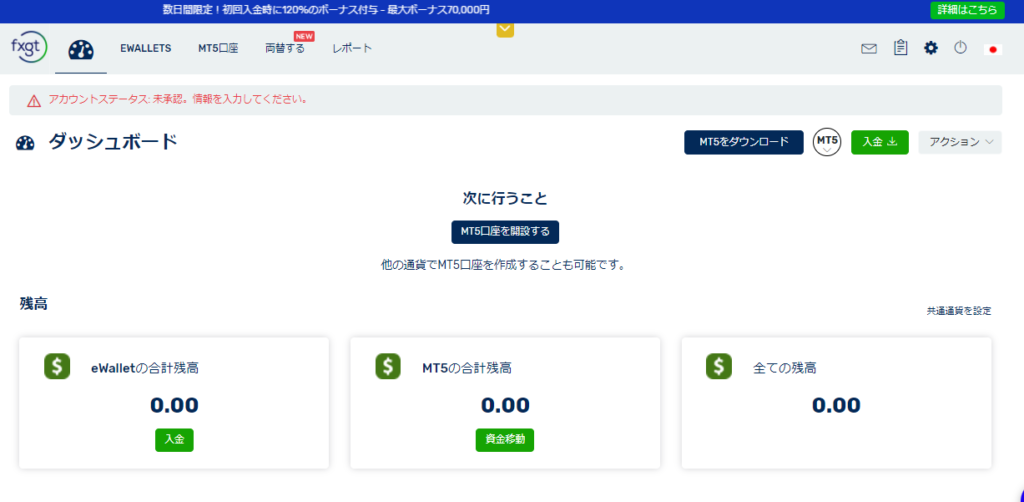The width and height of the screenshot is (1024, 502).
Task: Click the MT5 balance dollar icon
Action: (x=388, y=367)
